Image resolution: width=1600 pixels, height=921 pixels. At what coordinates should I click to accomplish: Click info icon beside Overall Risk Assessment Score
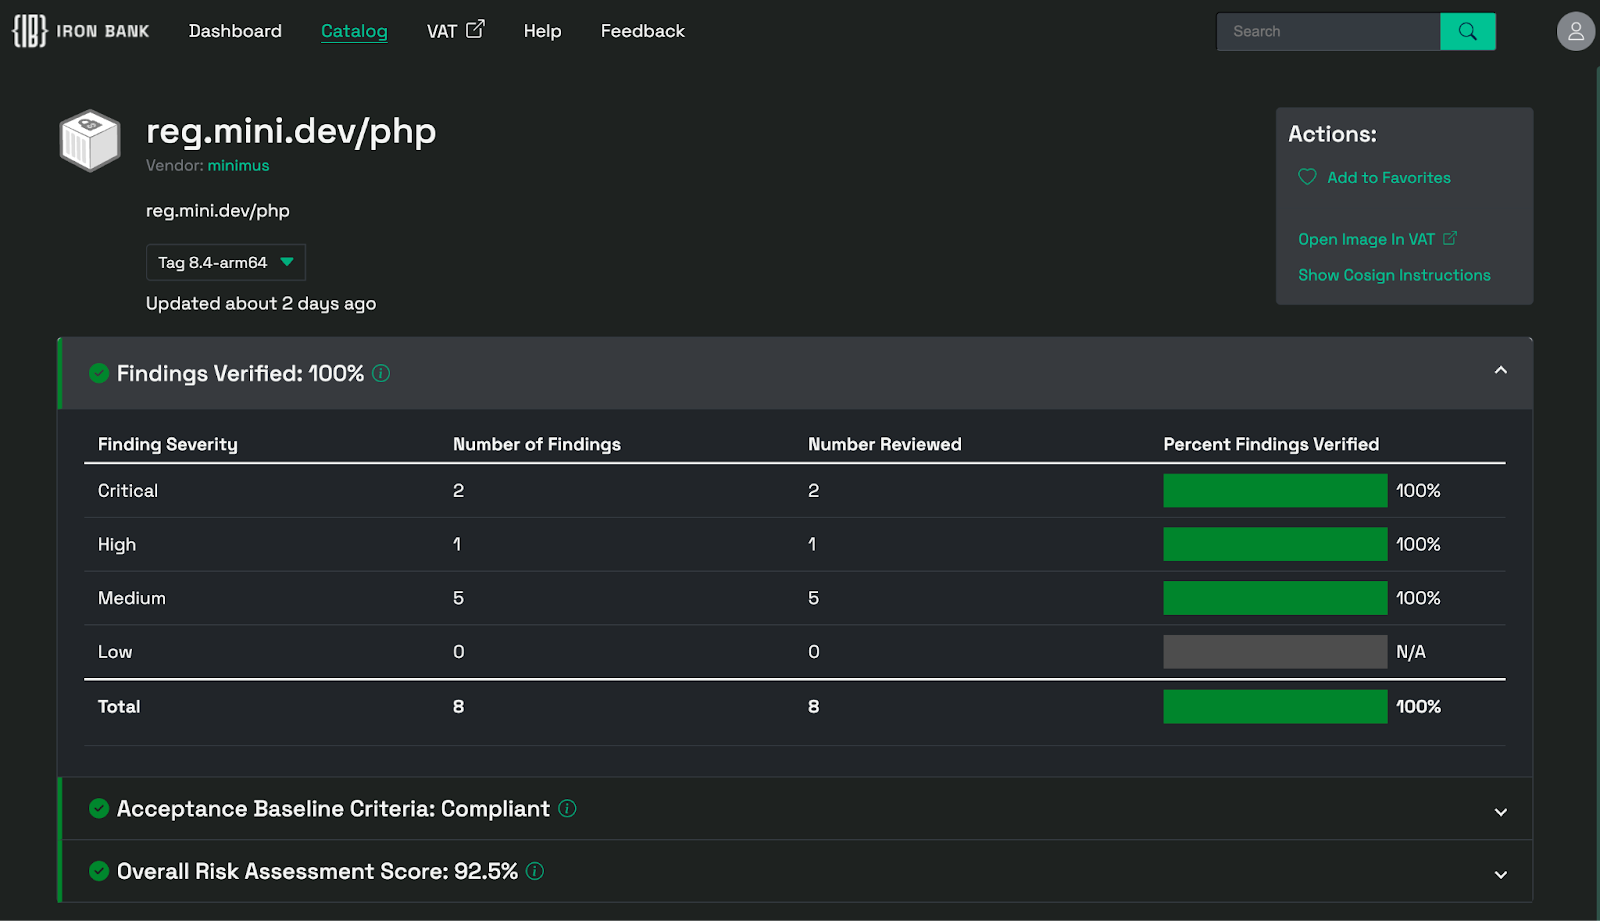pyautogui.click(x=535, y=871)
